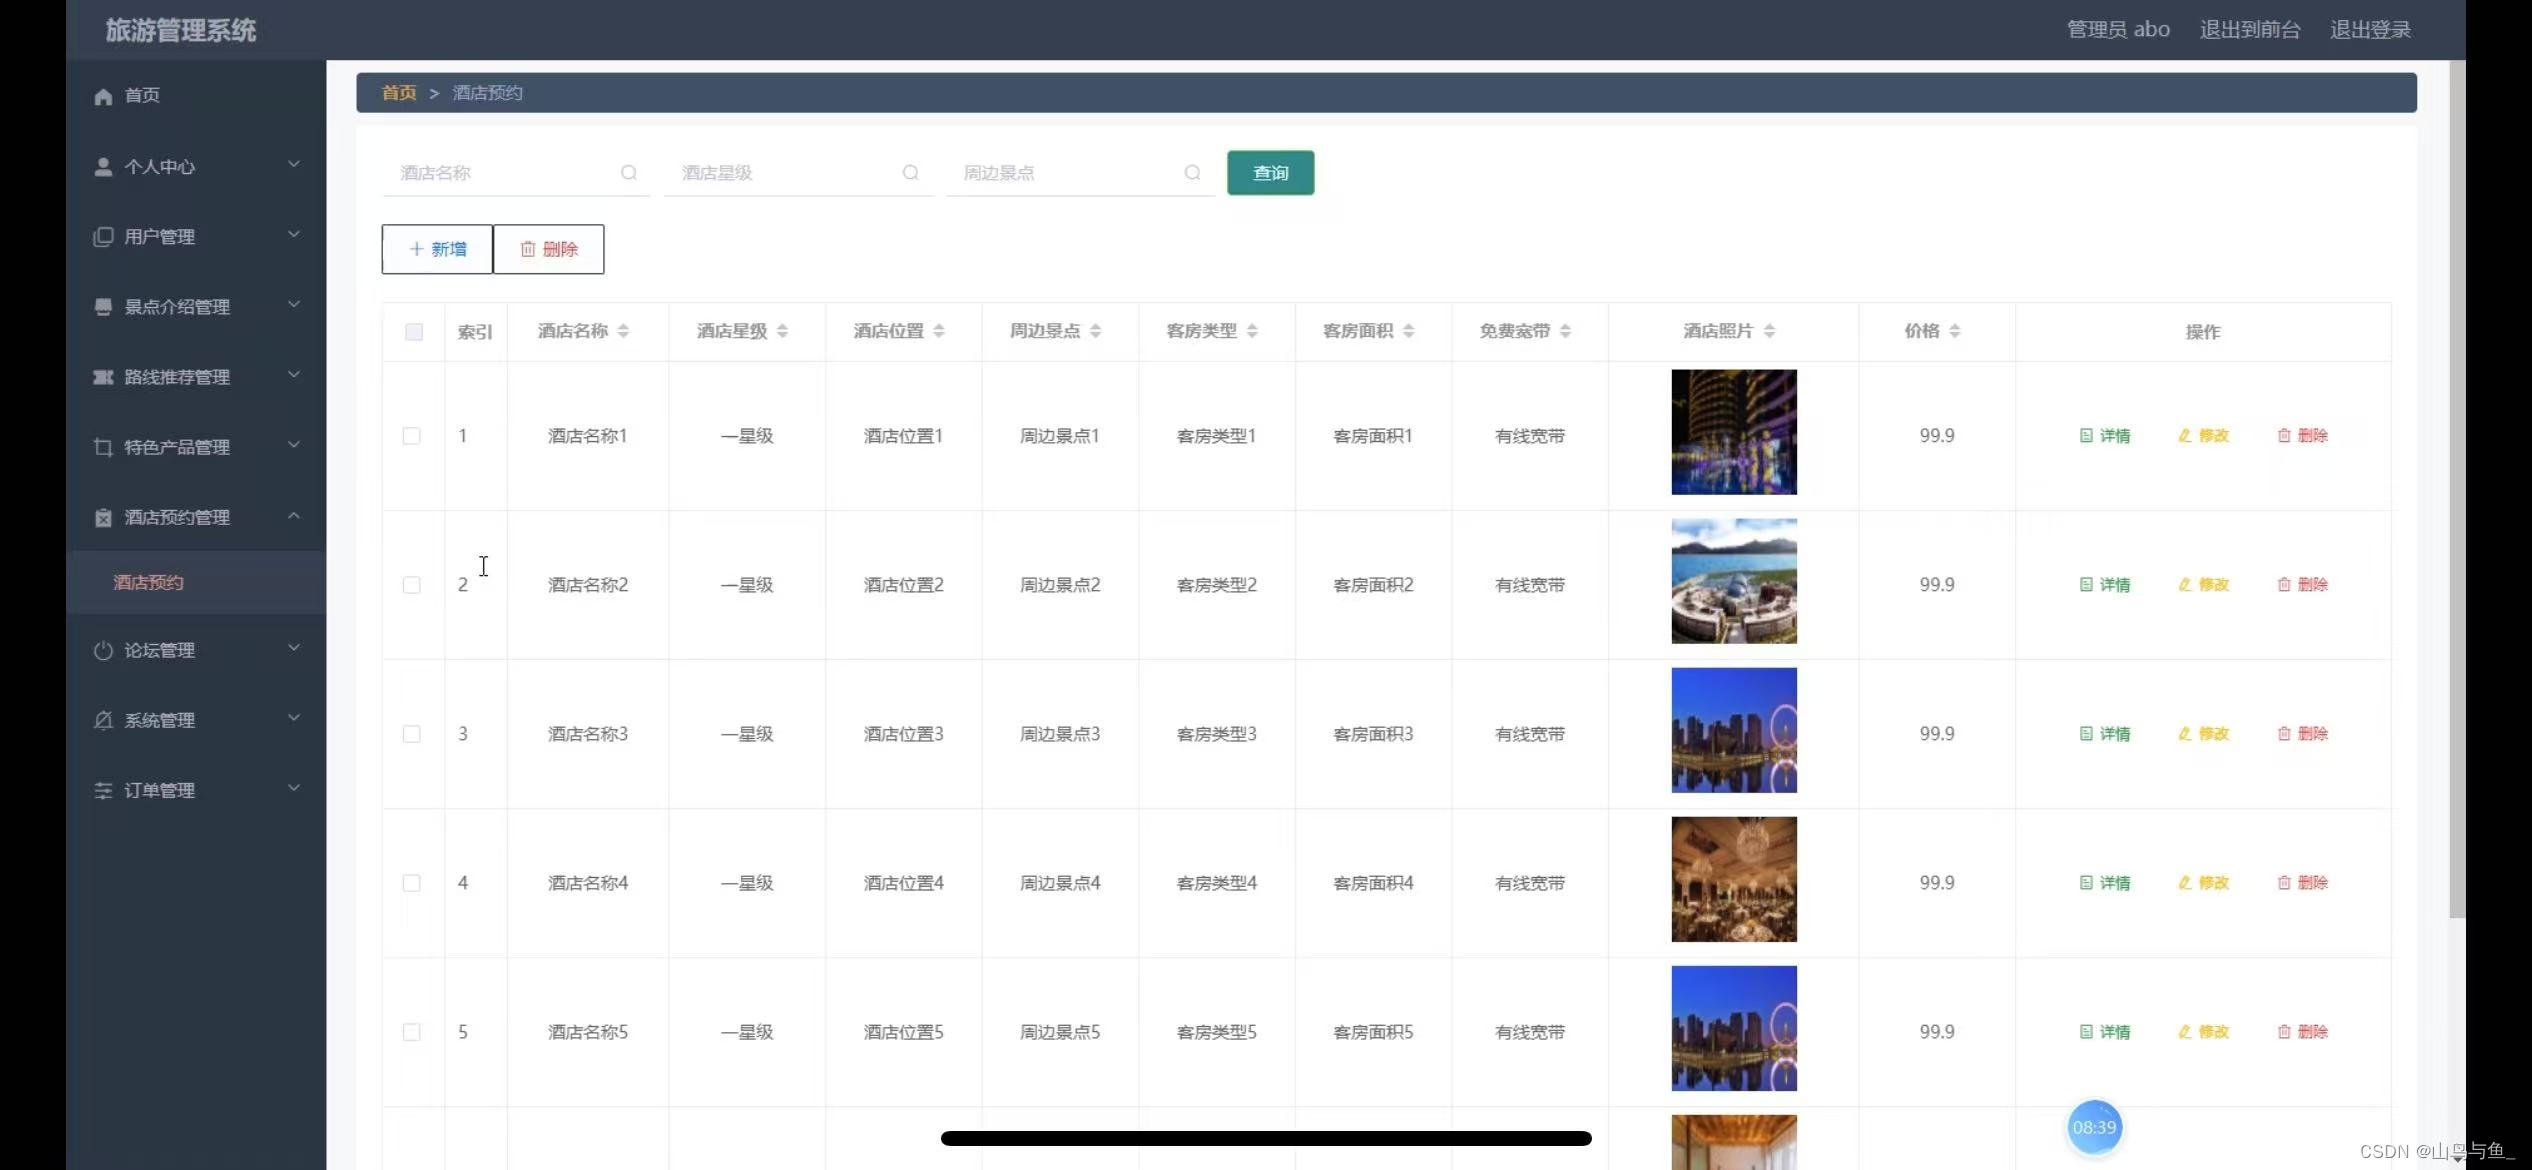Click the 新增 add button

pos(437,249)
